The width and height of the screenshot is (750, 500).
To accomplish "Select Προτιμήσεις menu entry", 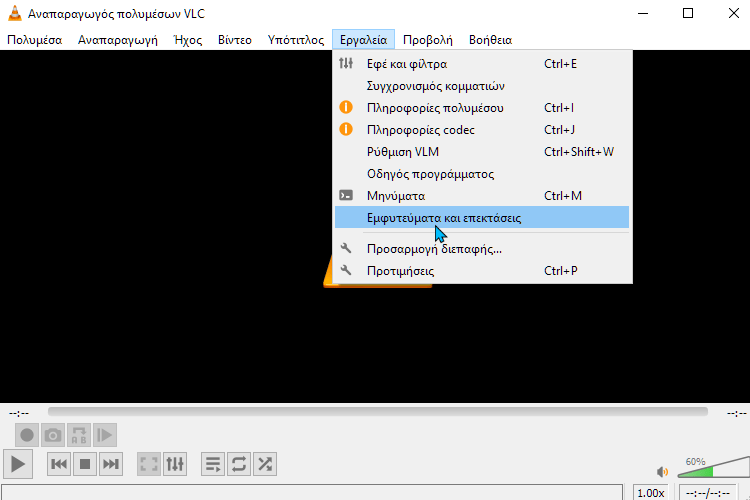I will click(x=482, y=271).
